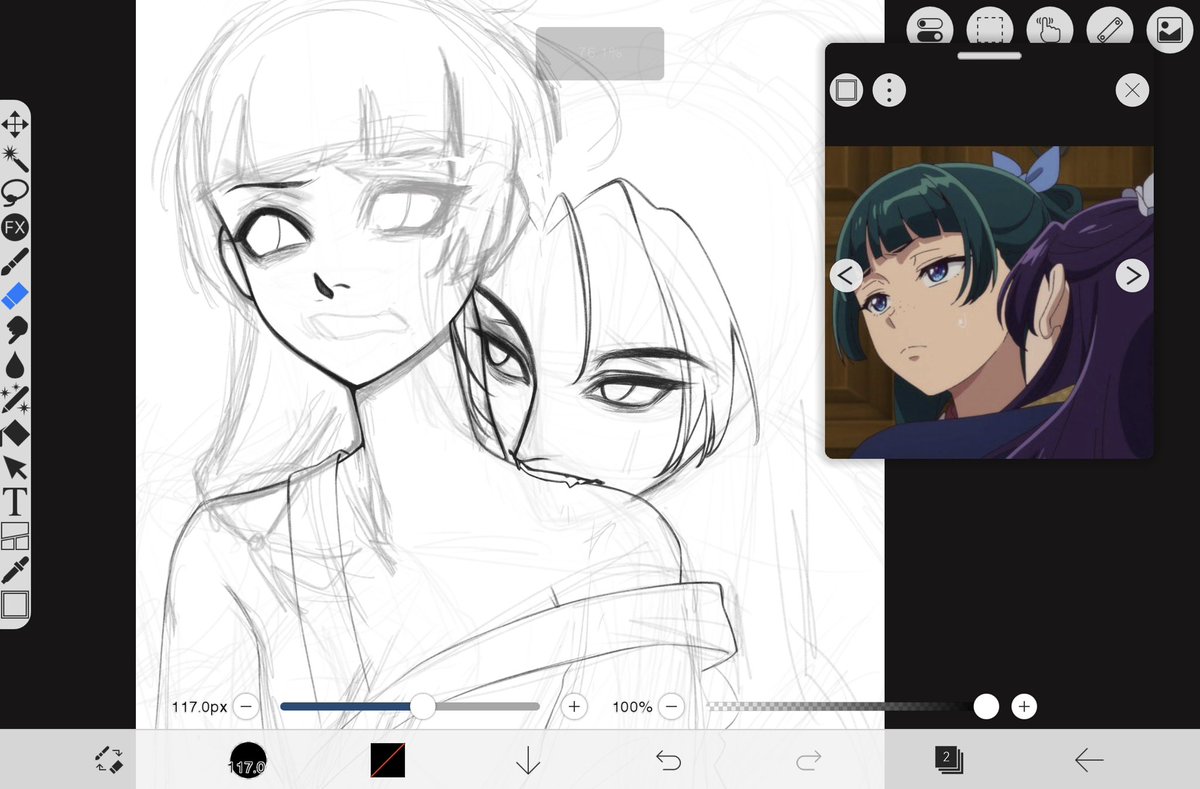Click the brush thickness slider track

click(410, 707)
